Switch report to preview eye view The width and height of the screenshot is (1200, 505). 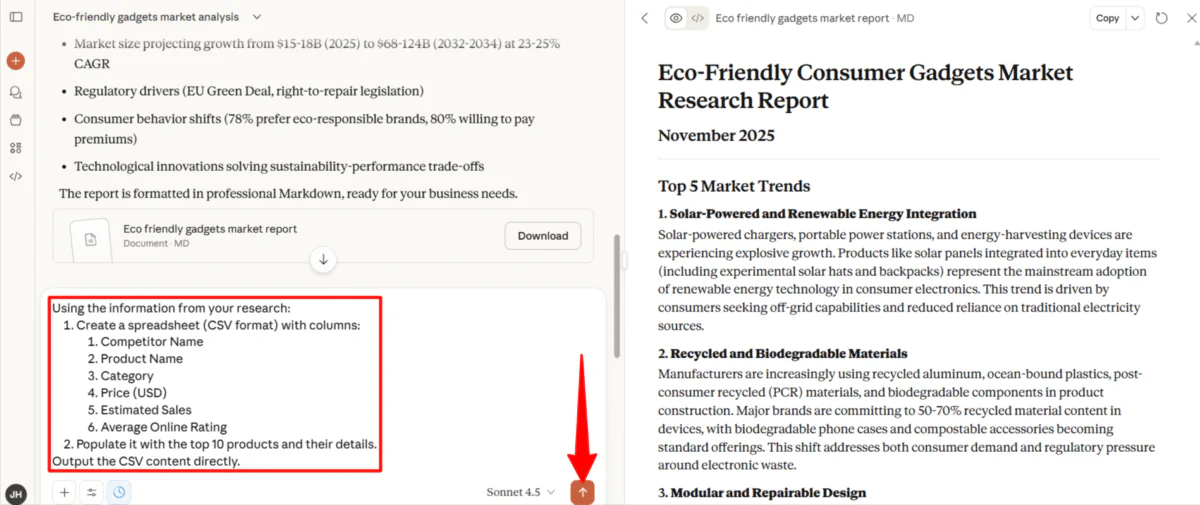[x=677, y=18]
